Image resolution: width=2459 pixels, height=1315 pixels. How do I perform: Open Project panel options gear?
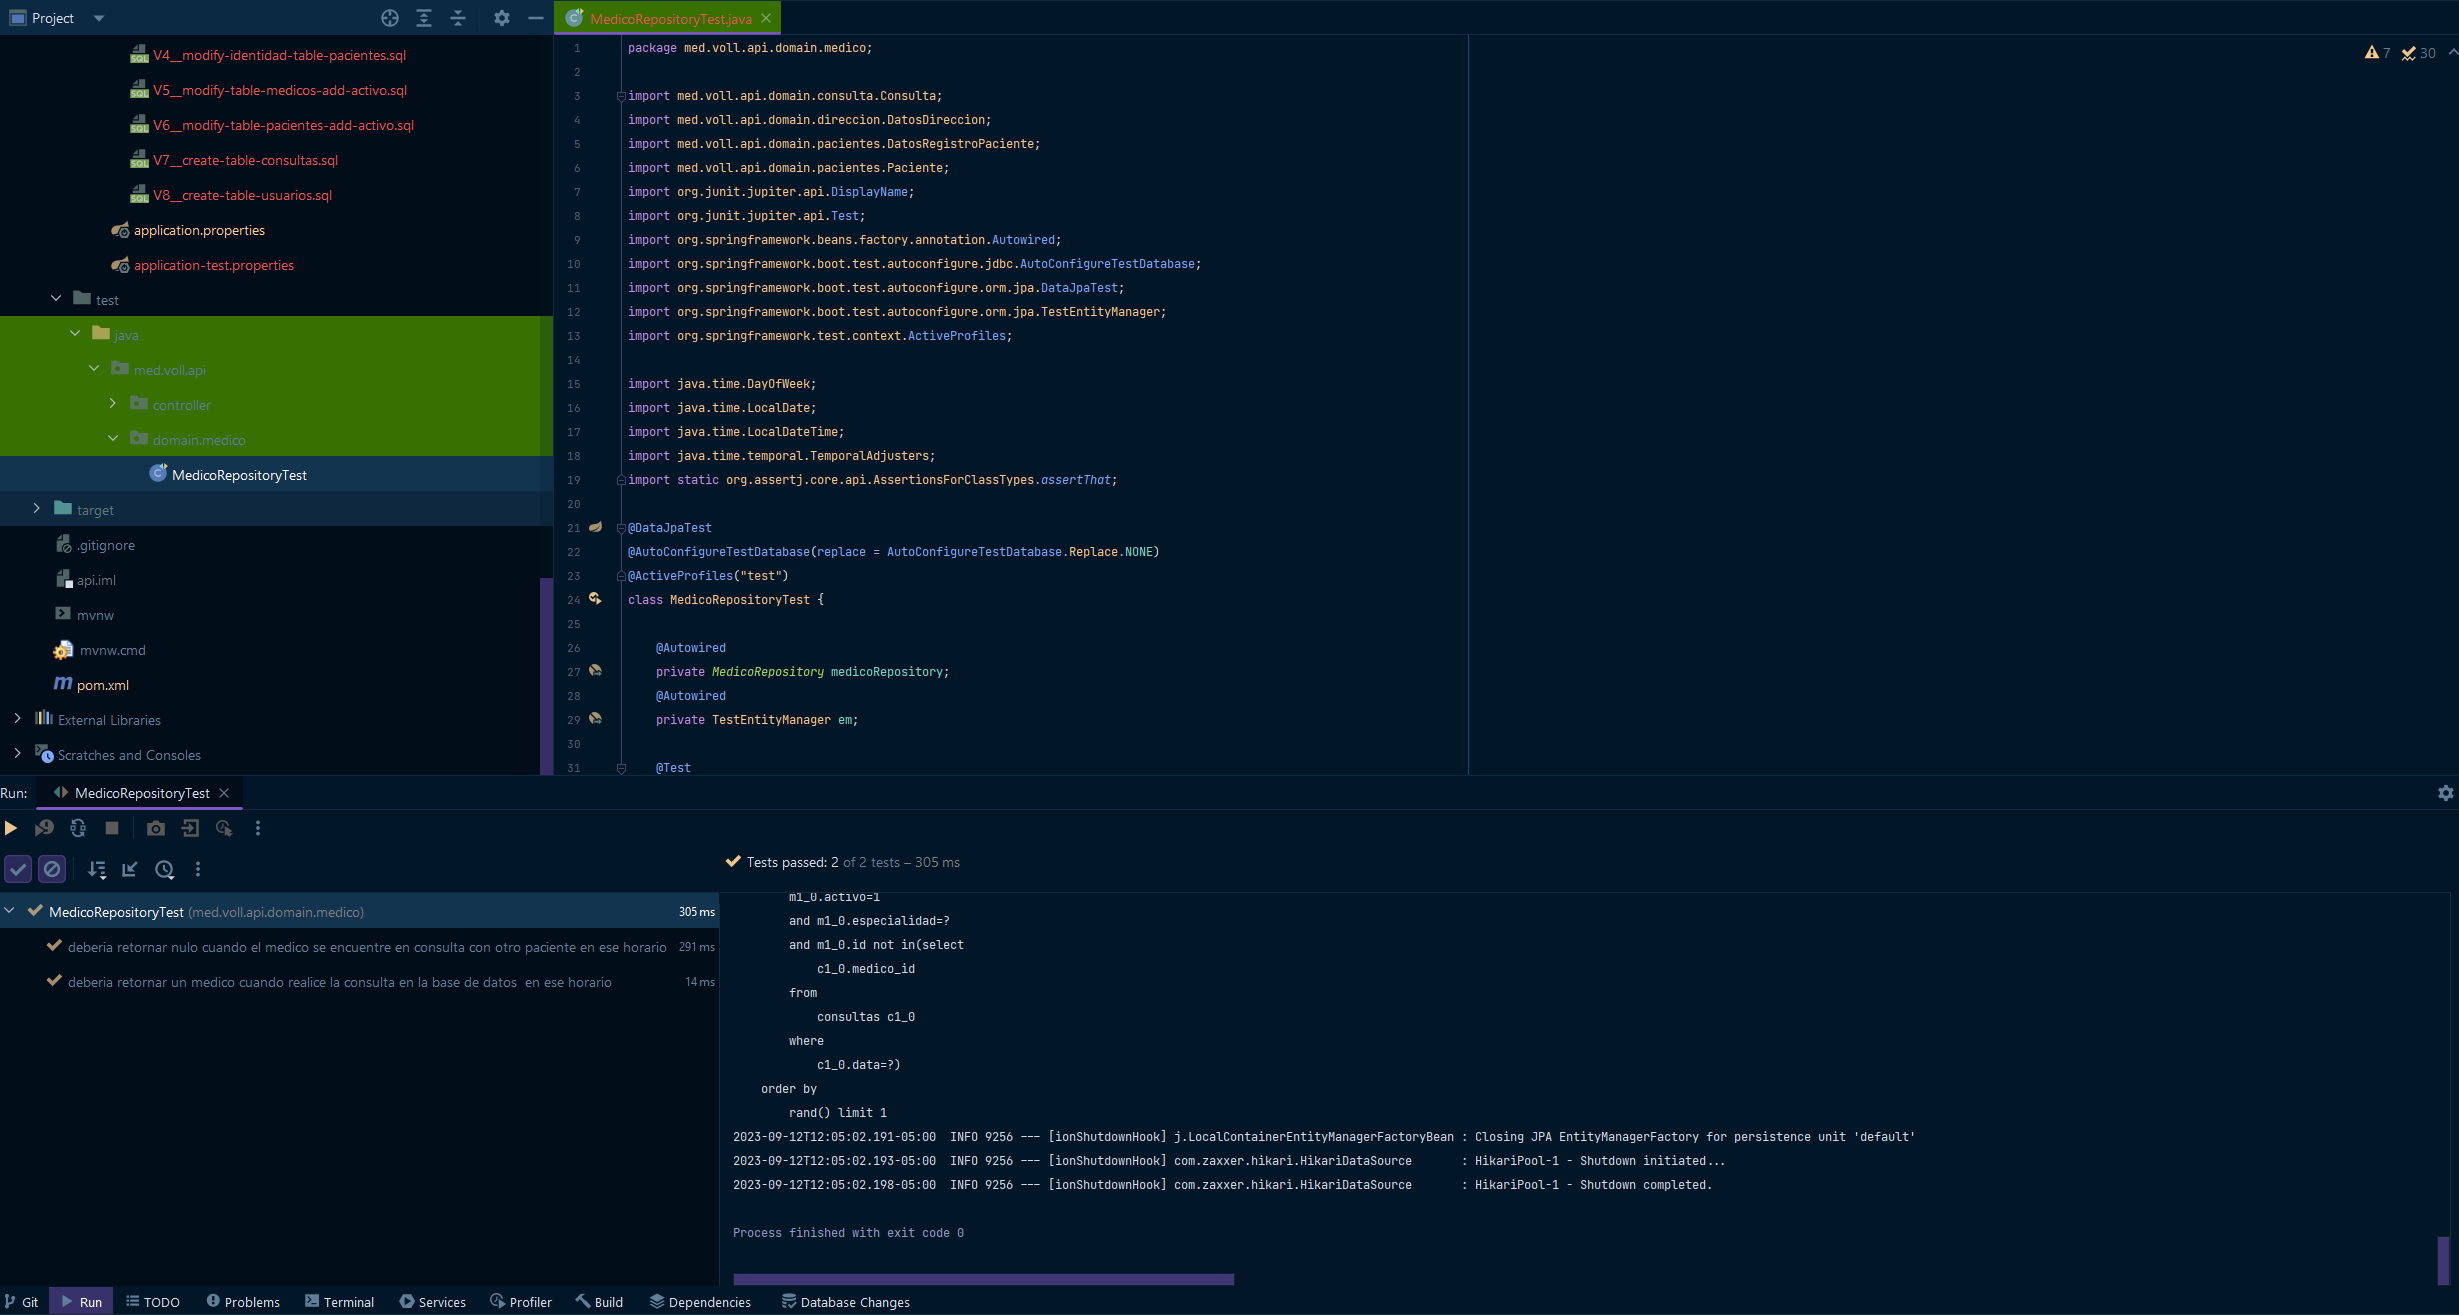tap(502, 18)
